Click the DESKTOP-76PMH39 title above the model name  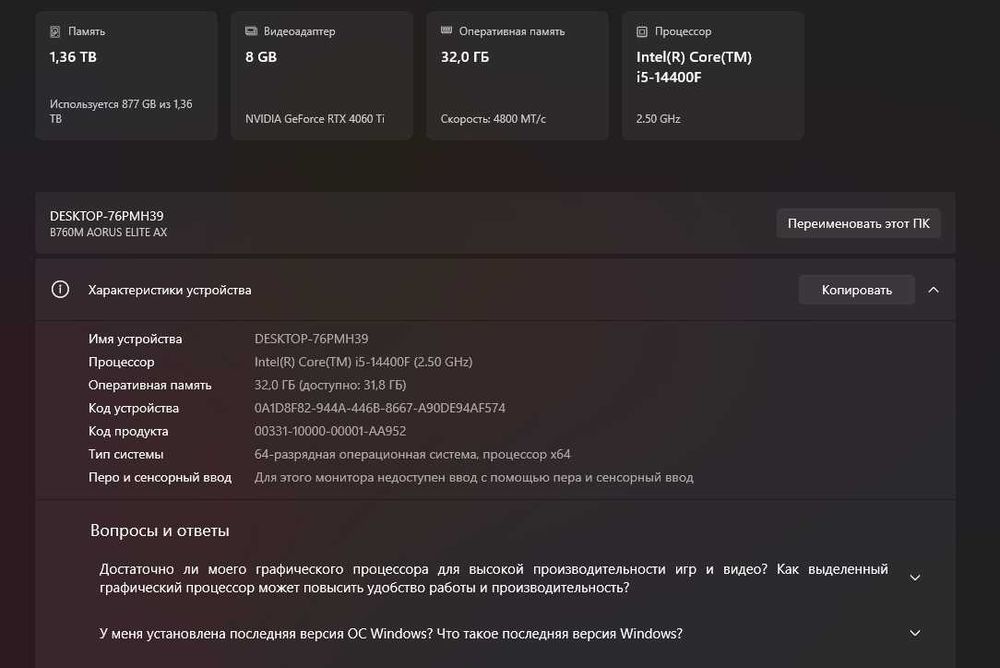107,216
